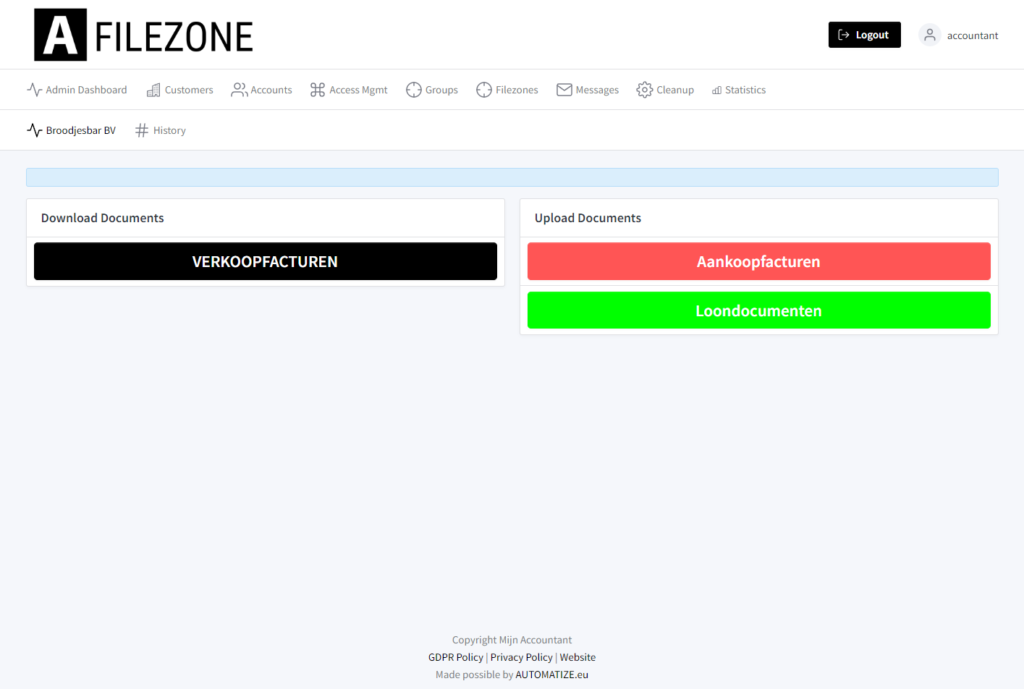
Task: Click the red Aankoopfacturen upload button
Action: click(759, 261)
